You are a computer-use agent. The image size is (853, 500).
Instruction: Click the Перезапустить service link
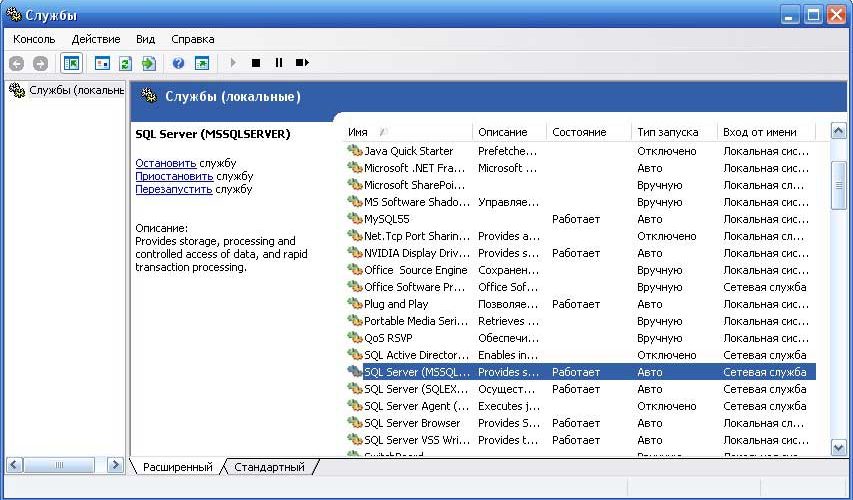coord(174,189)
